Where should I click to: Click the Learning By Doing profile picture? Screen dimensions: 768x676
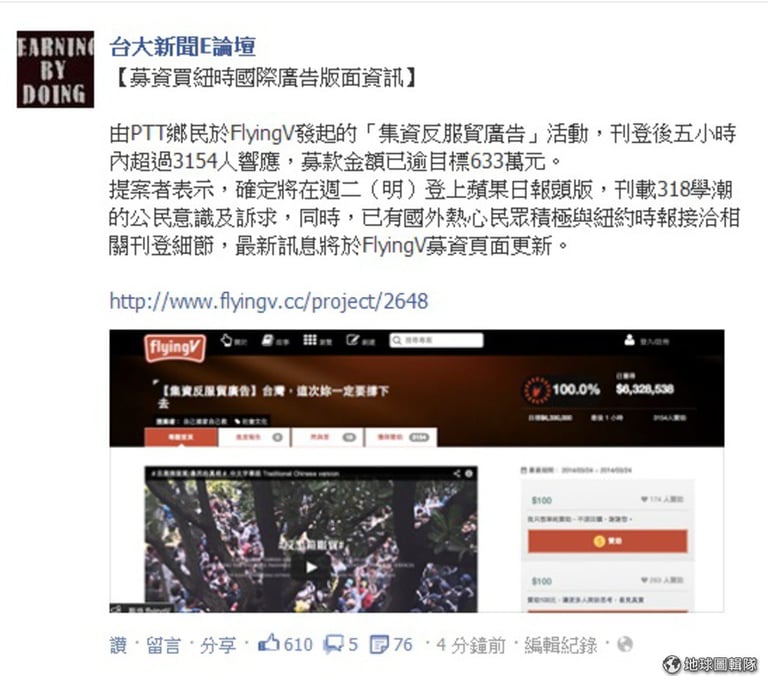pos(55,69)
